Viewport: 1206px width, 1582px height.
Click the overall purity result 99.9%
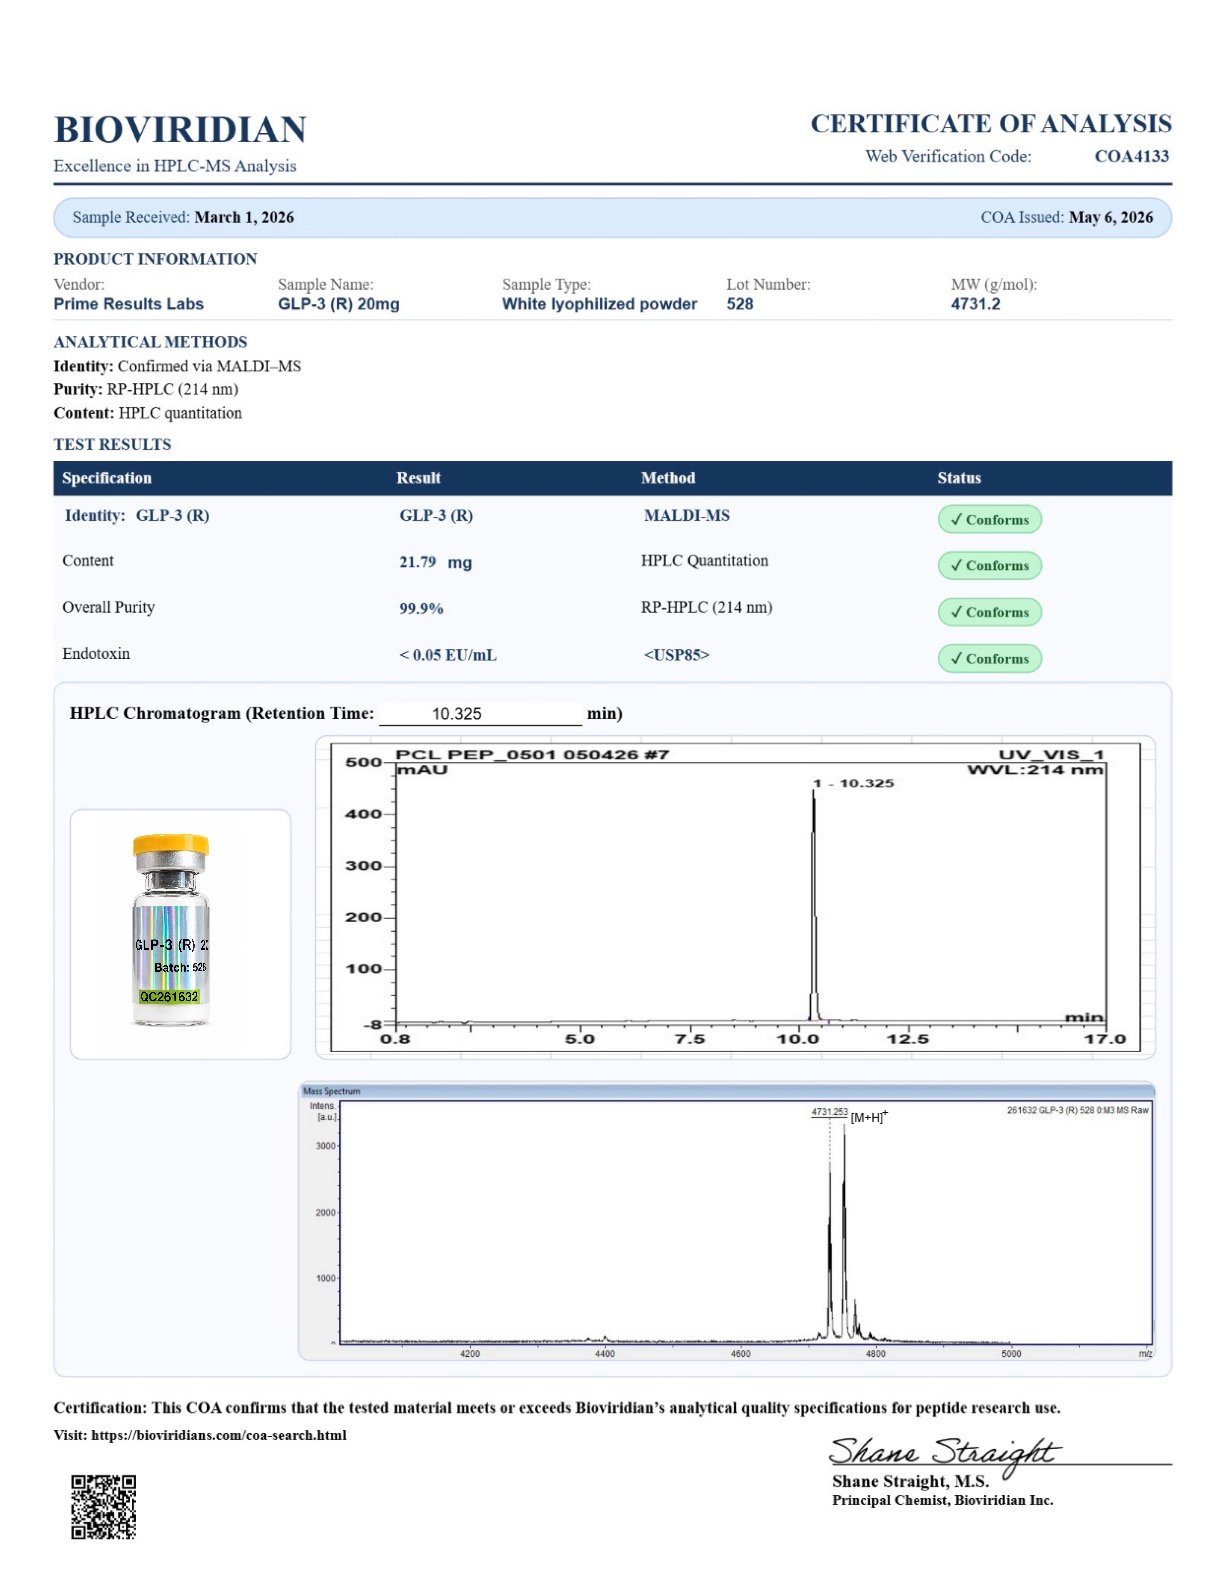point(422,608)
